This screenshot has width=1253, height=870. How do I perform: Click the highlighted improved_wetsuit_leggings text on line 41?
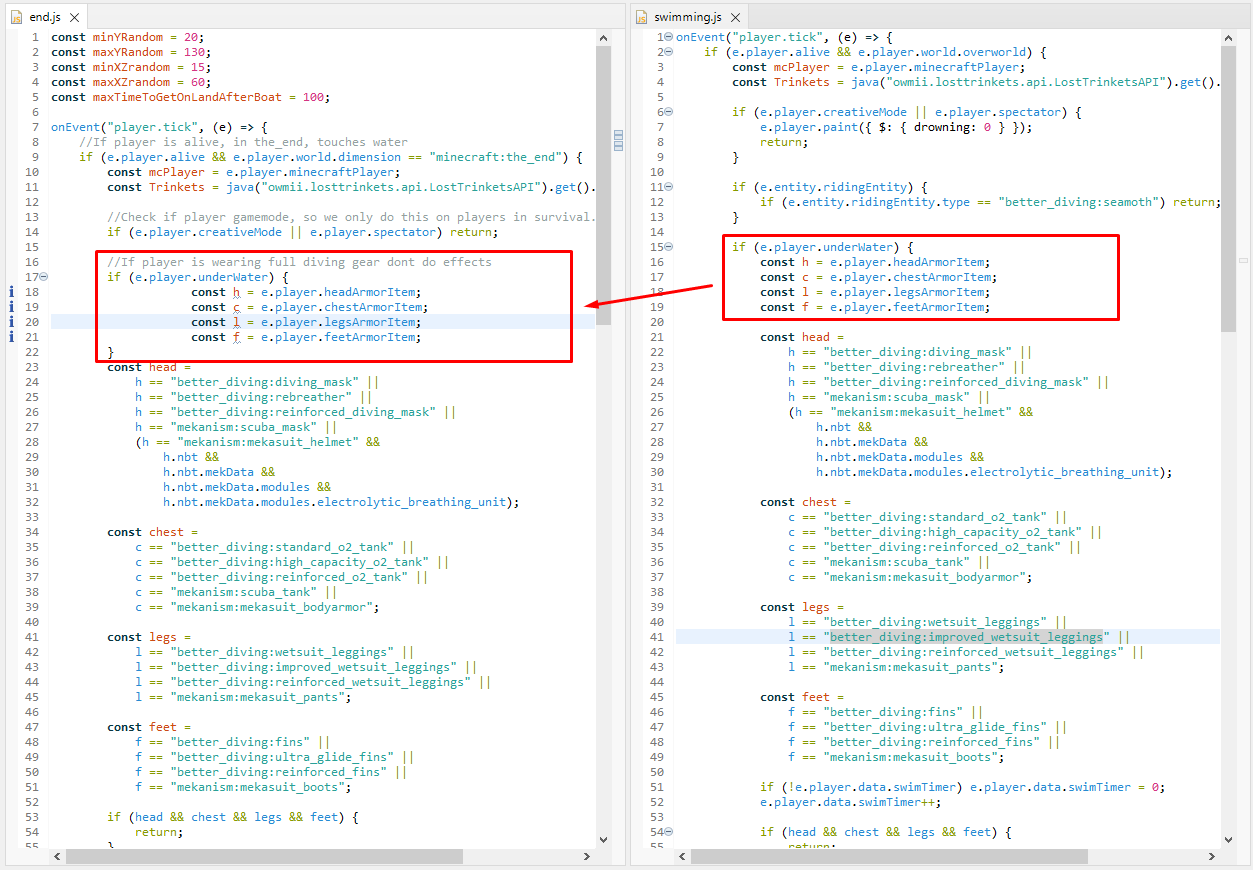pos(966,636)
